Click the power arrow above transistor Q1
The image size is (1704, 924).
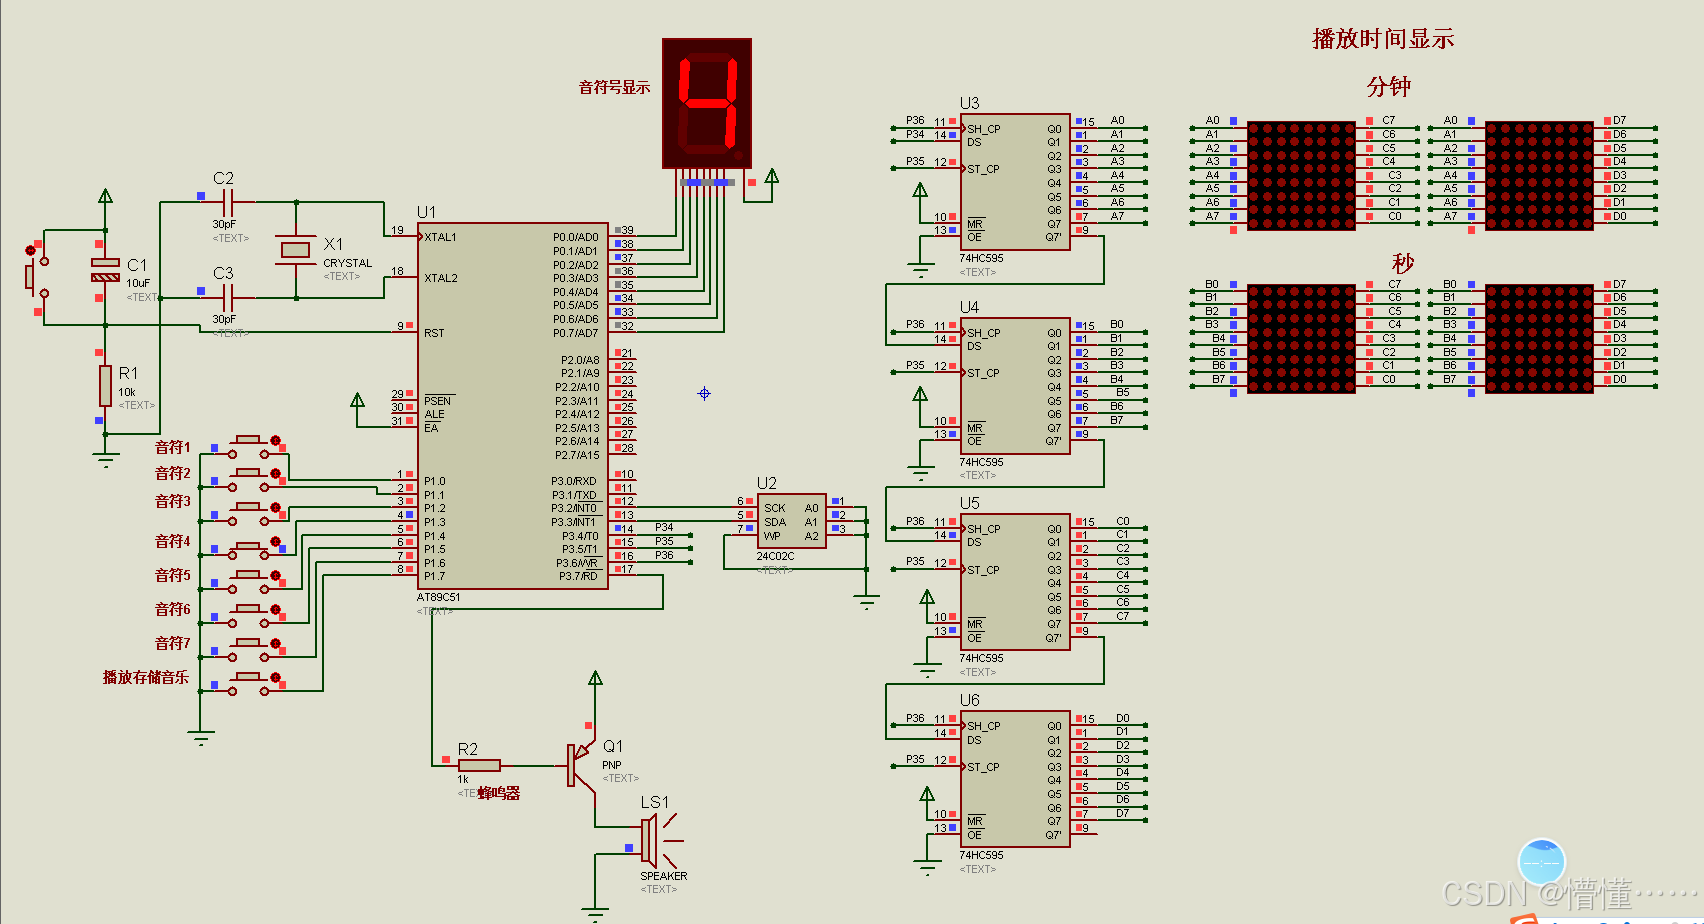point(595,679)
